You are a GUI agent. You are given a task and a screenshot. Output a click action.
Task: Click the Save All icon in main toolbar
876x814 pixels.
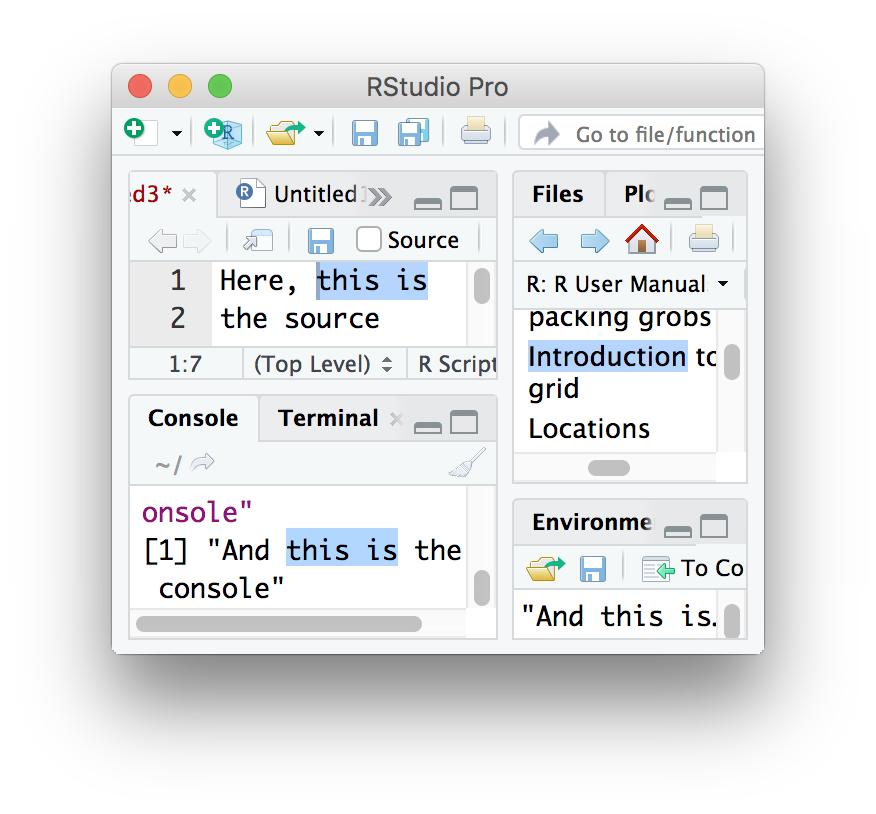click(x=413, y=132)
